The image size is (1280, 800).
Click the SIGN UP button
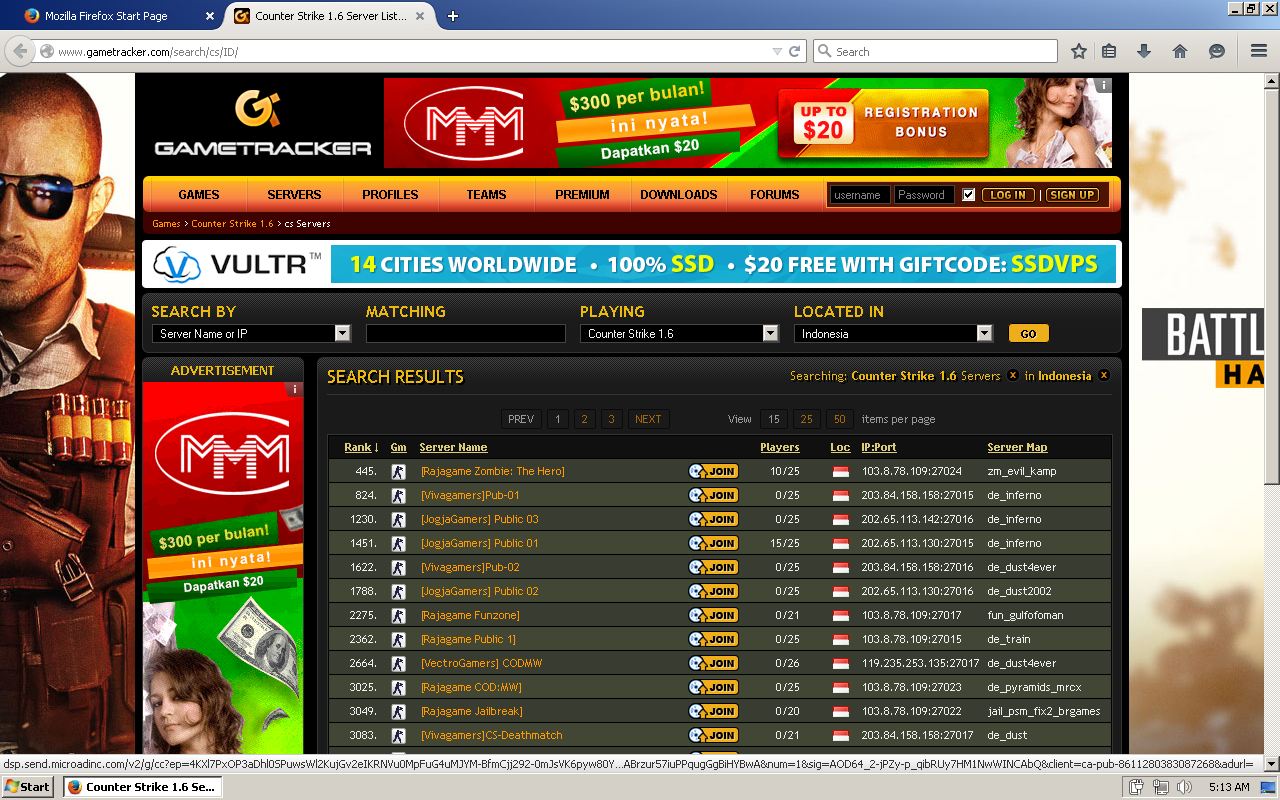1072,195
